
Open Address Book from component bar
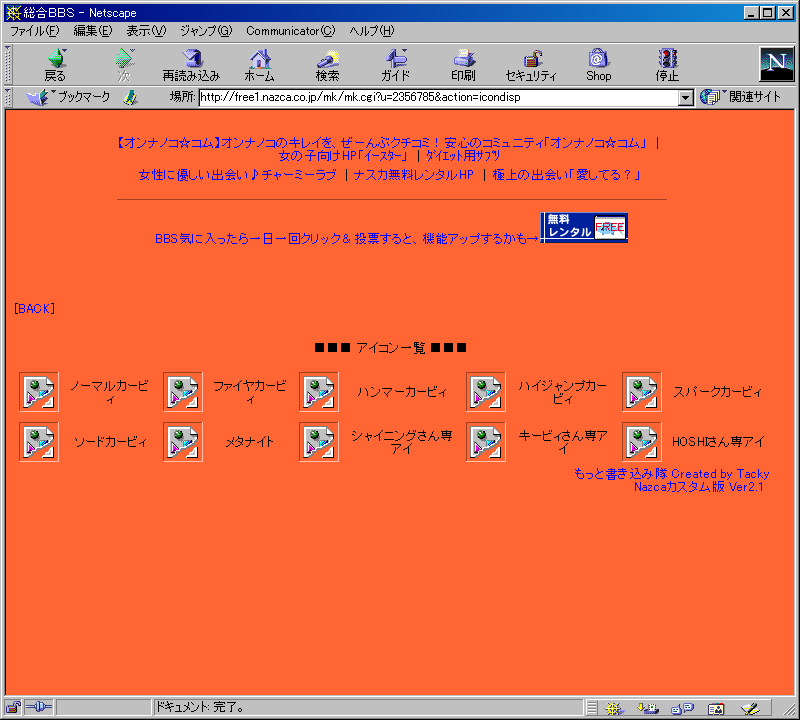point(716,708)
